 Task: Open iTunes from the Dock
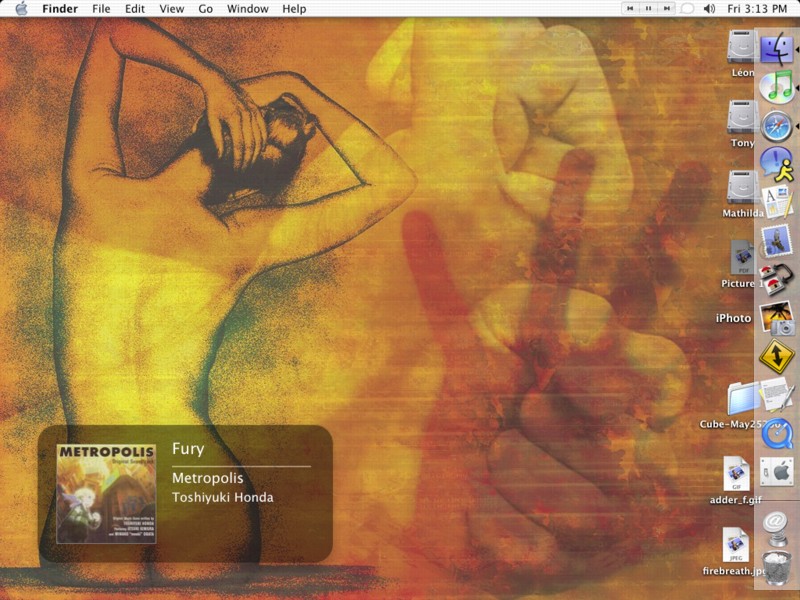[x=776, y=87]
